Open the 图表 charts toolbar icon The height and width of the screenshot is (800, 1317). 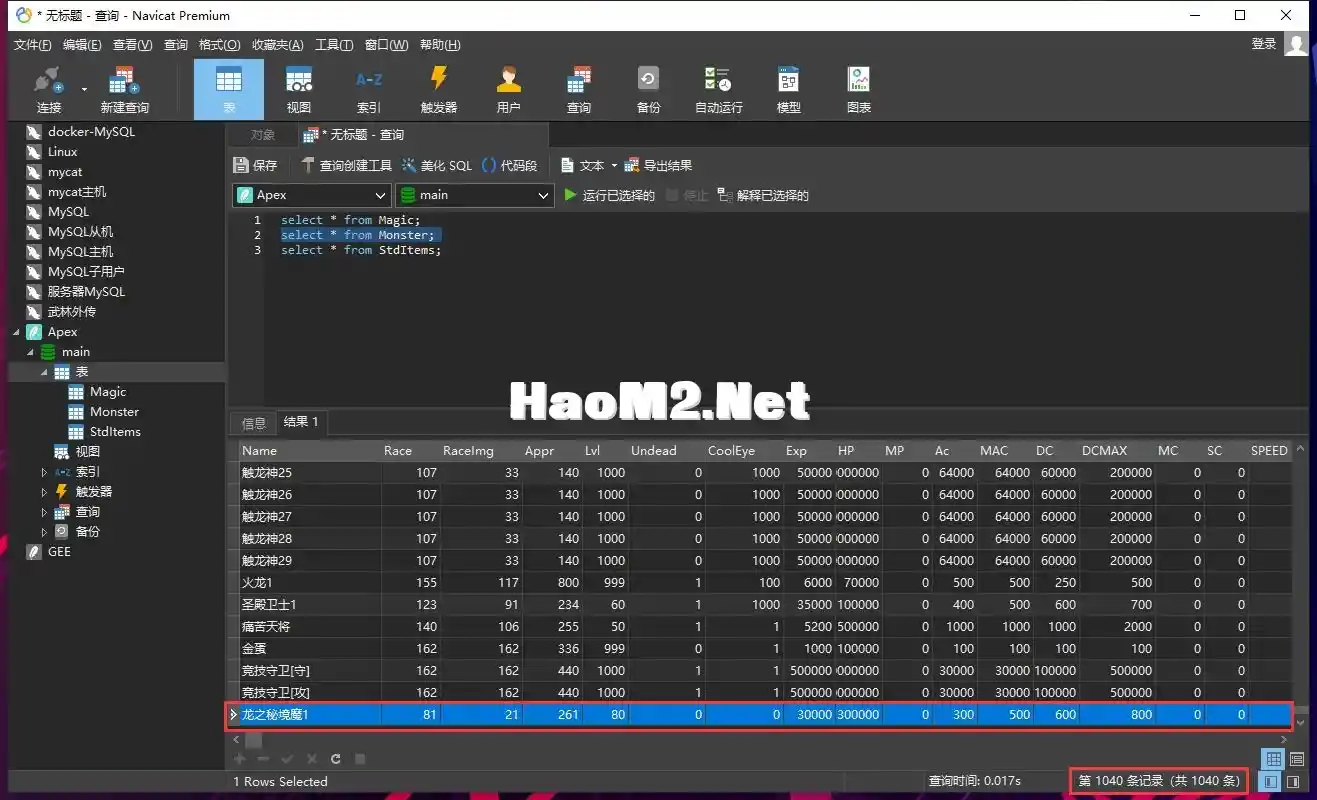(858, 90)
